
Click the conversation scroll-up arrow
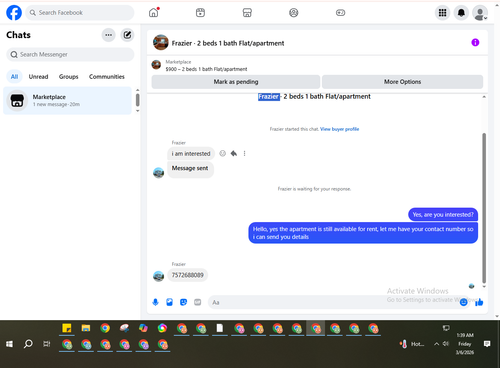tap(484, 97)
